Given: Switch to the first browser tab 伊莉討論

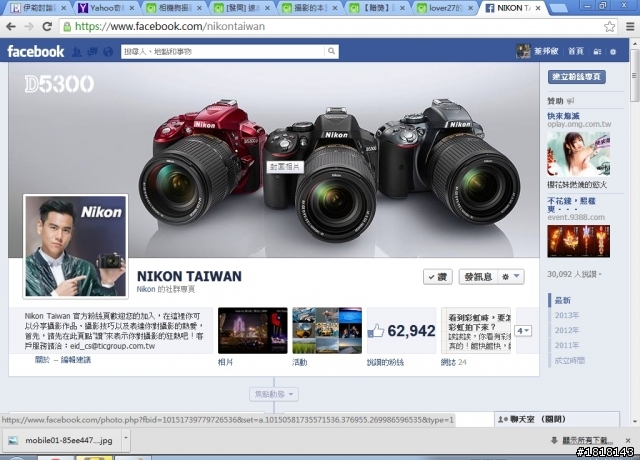Looking at the screenshot, I should pyautogui.click(x=38, y=8).
